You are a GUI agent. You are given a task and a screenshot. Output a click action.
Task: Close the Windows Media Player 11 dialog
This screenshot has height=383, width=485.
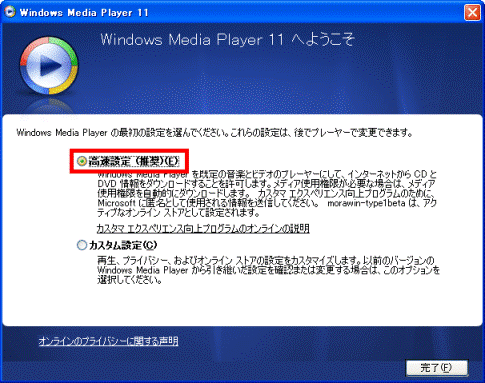(472, 13)
